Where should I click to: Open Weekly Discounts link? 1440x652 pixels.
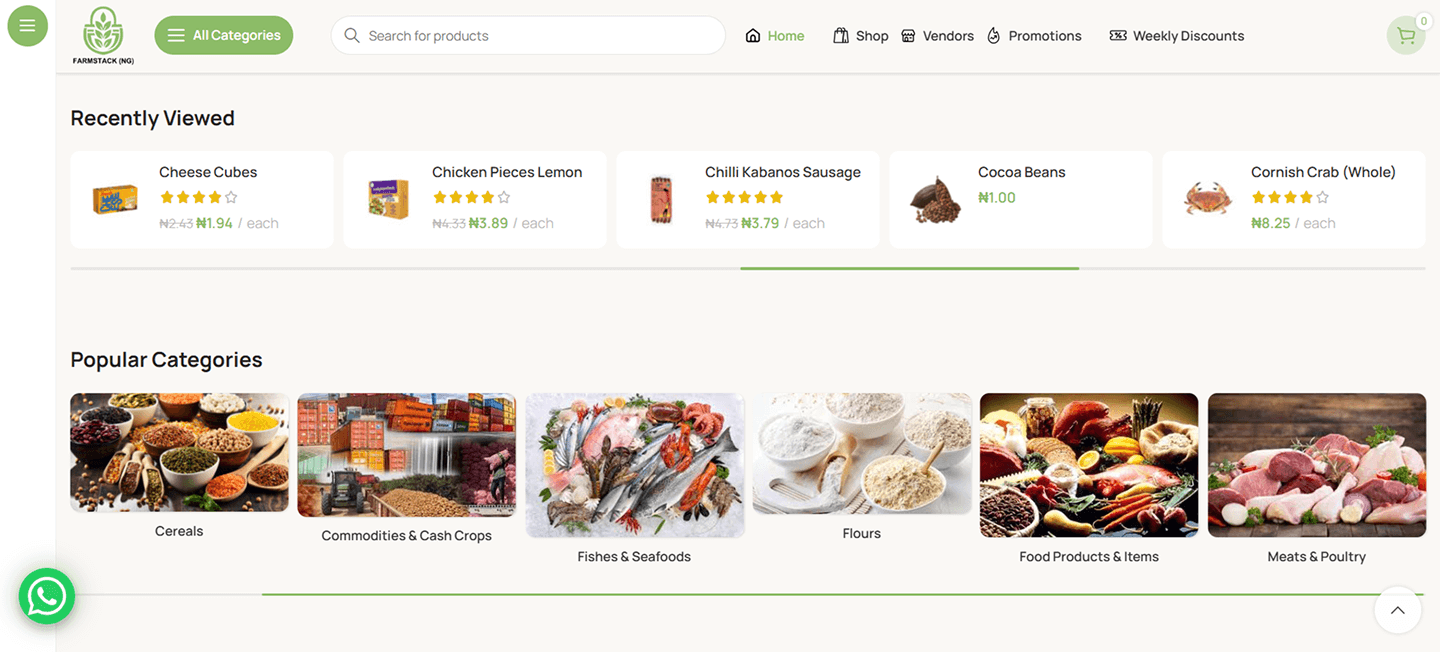click(1177, 36)
